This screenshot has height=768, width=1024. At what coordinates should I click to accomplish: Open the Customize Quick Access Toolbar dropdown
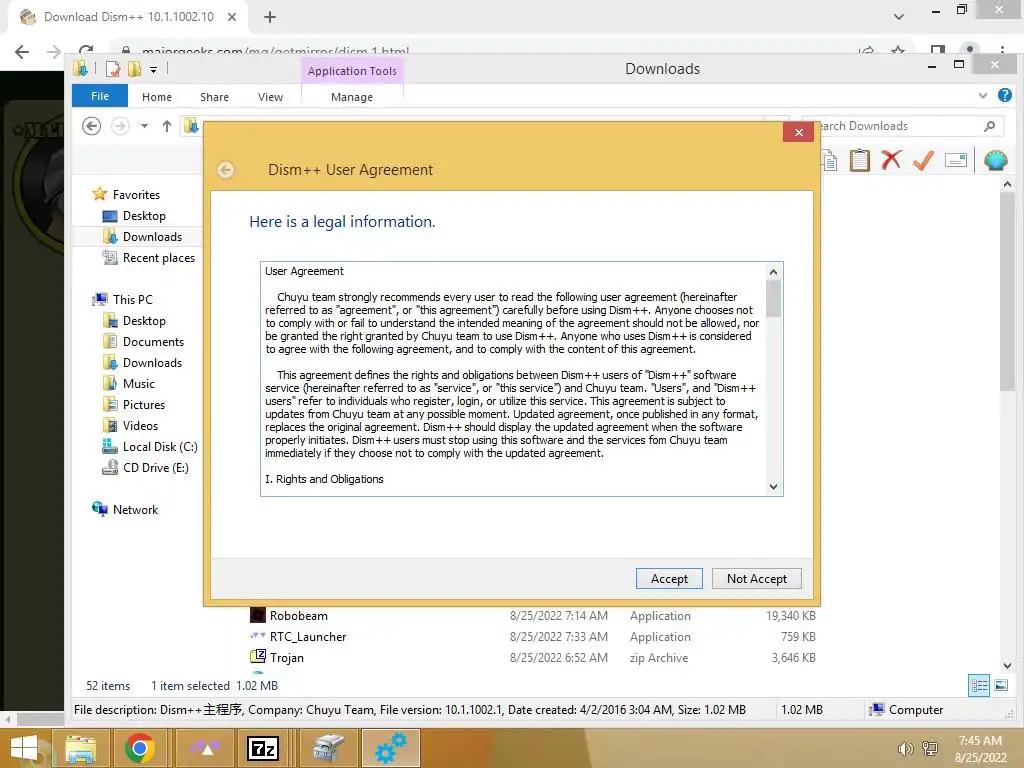(153, 69)
